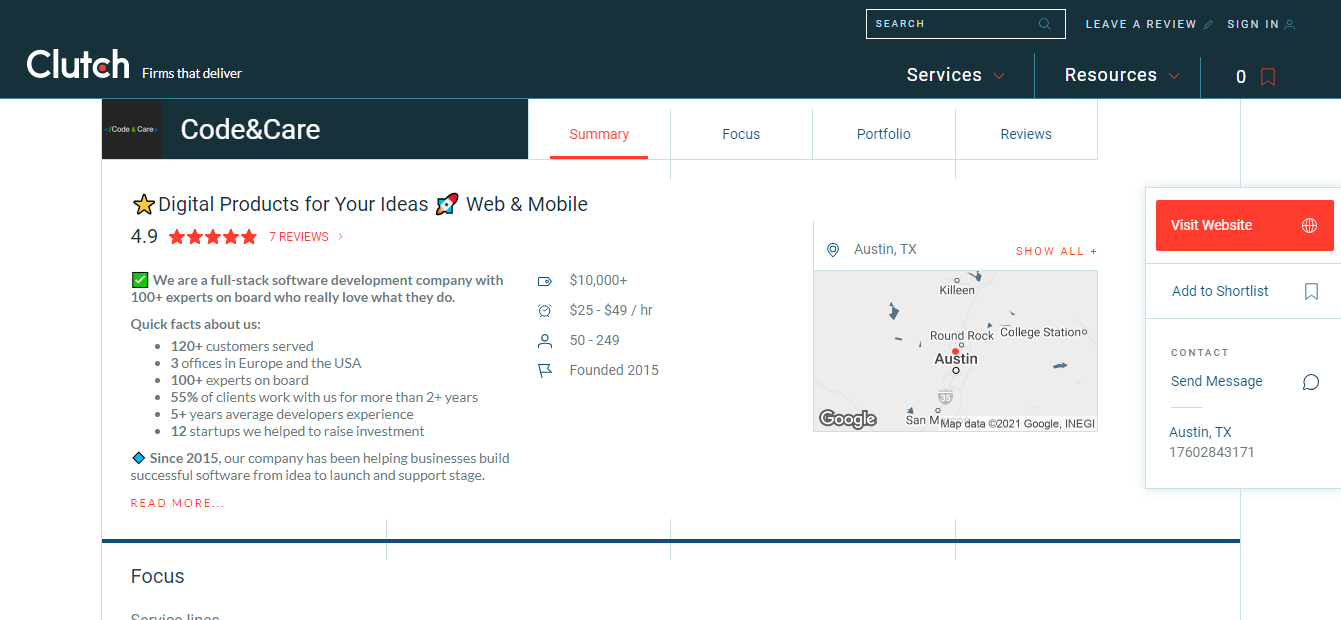Click the bookmark icon next to Add to Shortlist
The height and width of the screenshot is (620, 1341).
1311,291
